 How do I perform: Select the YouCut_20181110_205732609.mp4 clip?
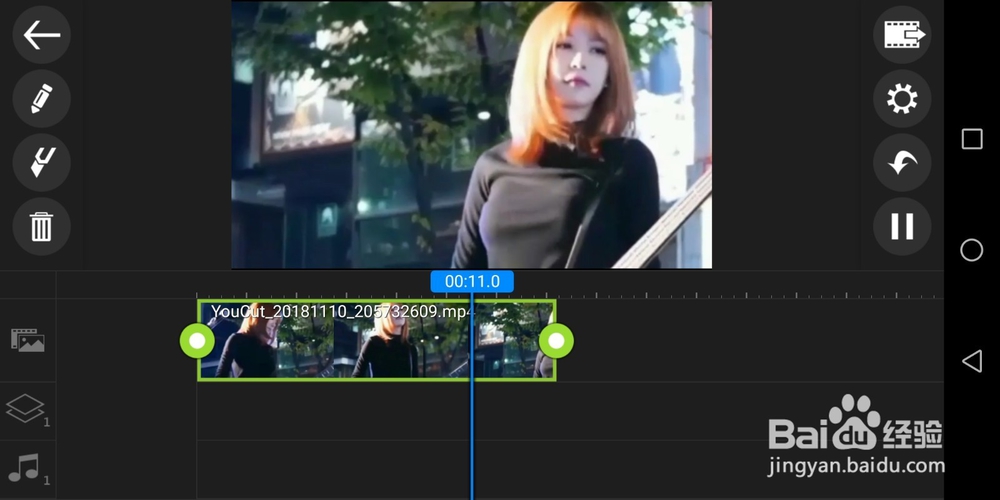pyautogui.click(x=376, y=341)
